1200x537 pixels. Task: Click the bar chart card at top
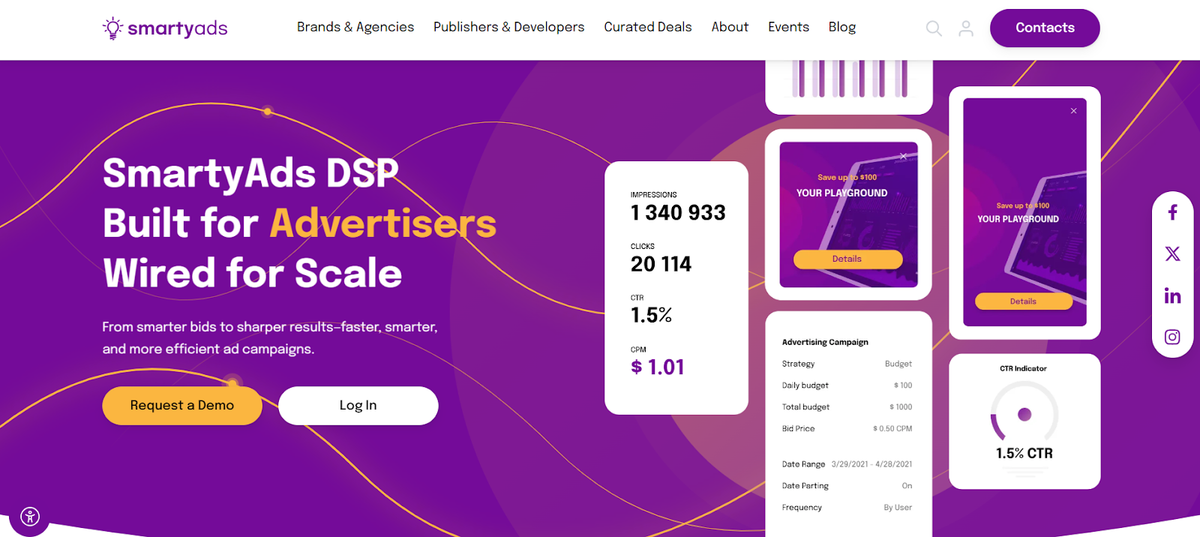(849, 85)
